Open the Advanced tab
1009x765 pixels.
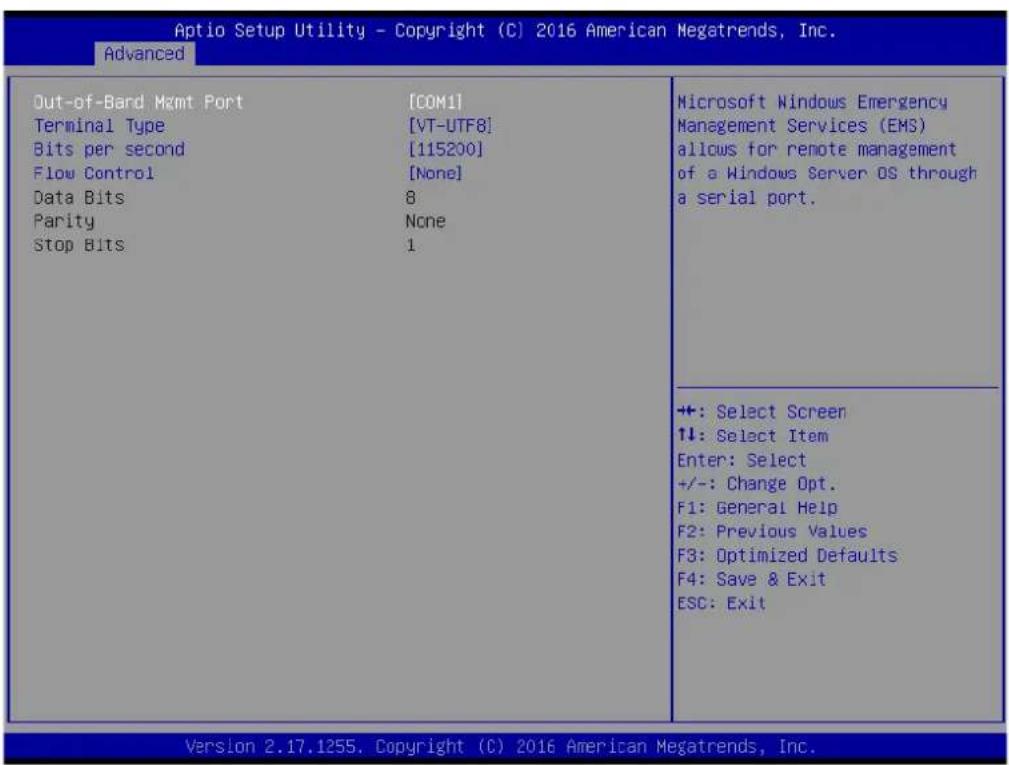pos(144,53)
